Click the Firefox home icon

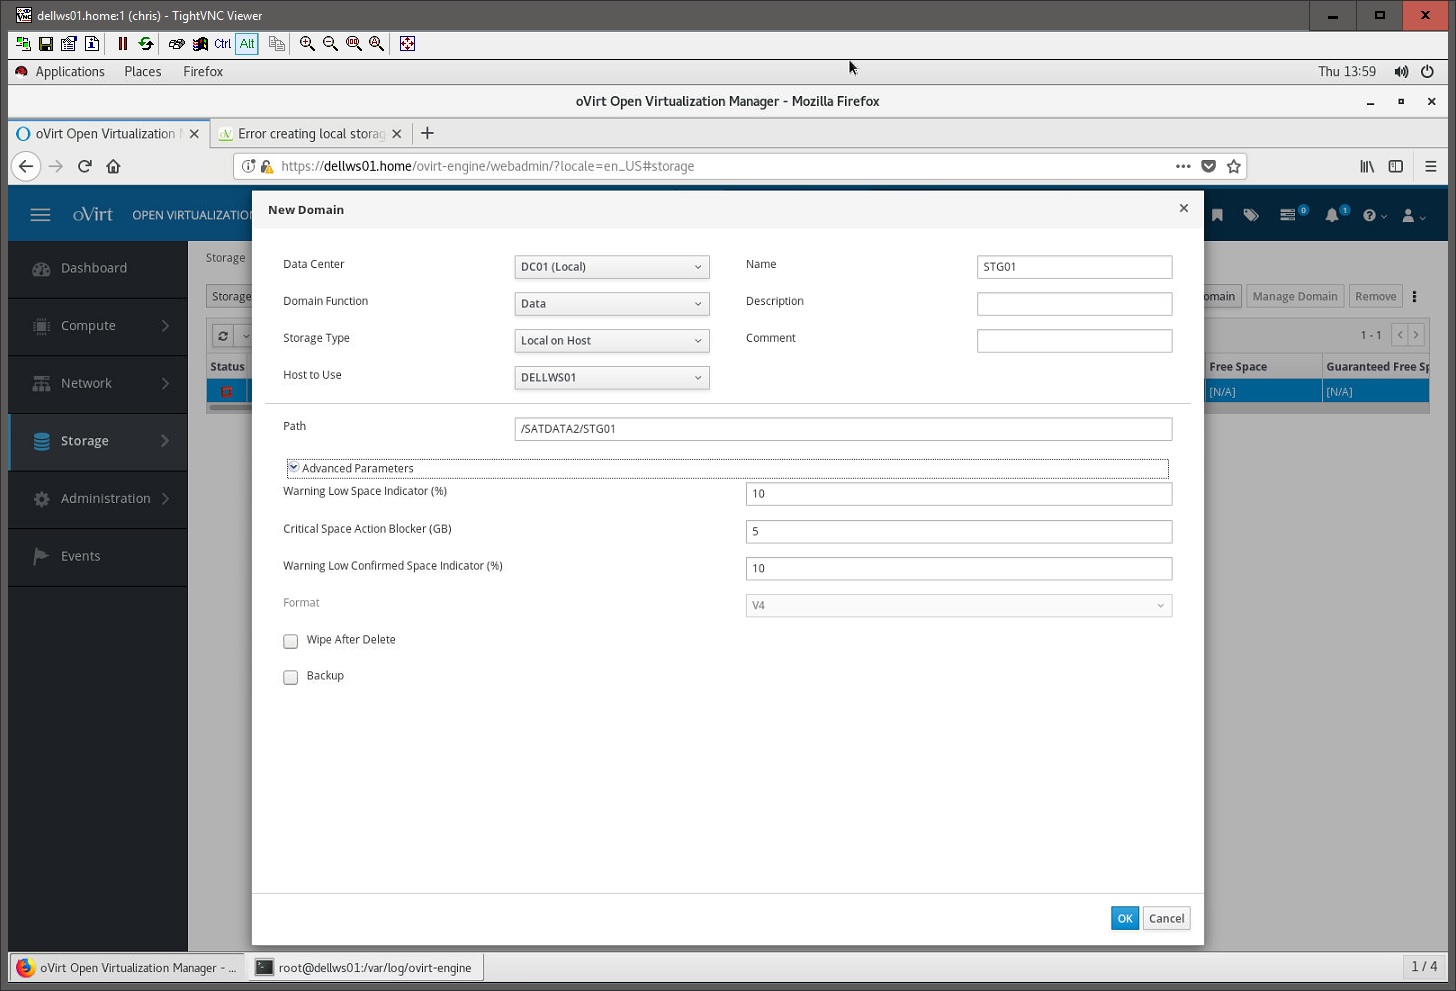113,167
